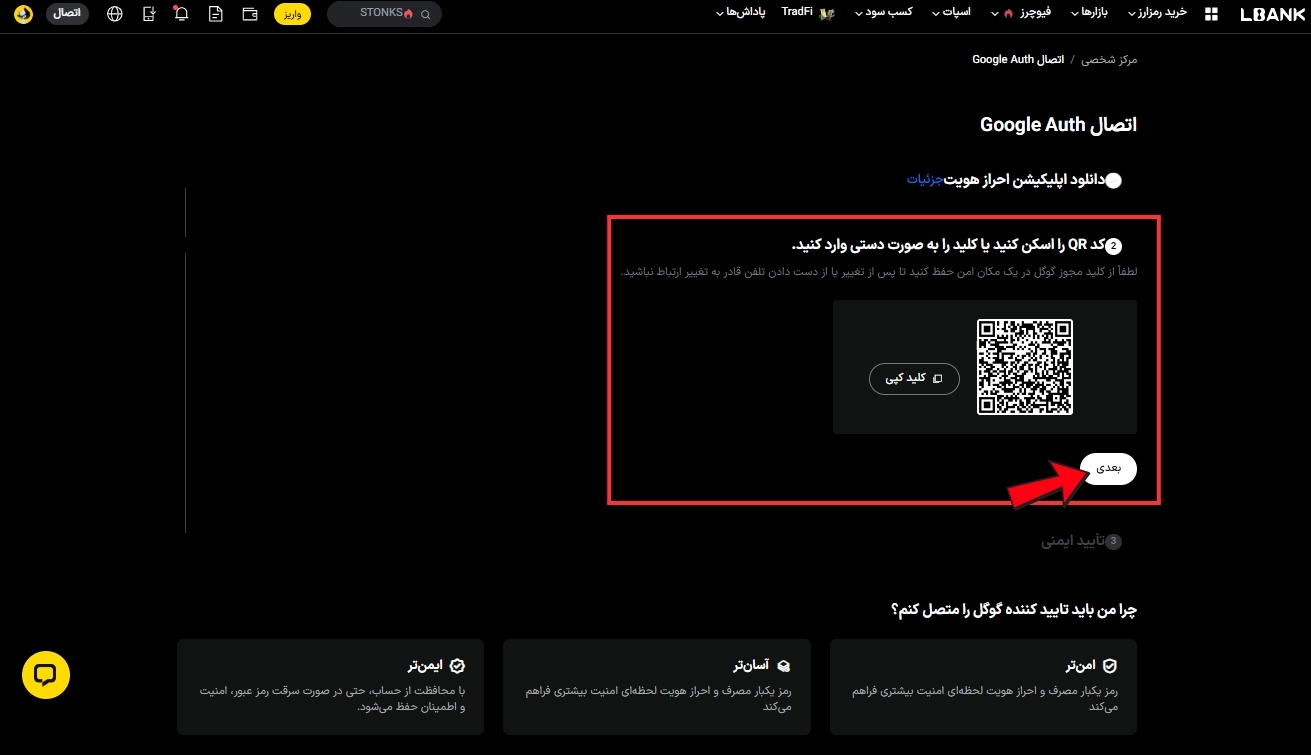Click the LBANK logo
The width and height of the screenshot is (1311, 755).
click(x=1272, y=15)
